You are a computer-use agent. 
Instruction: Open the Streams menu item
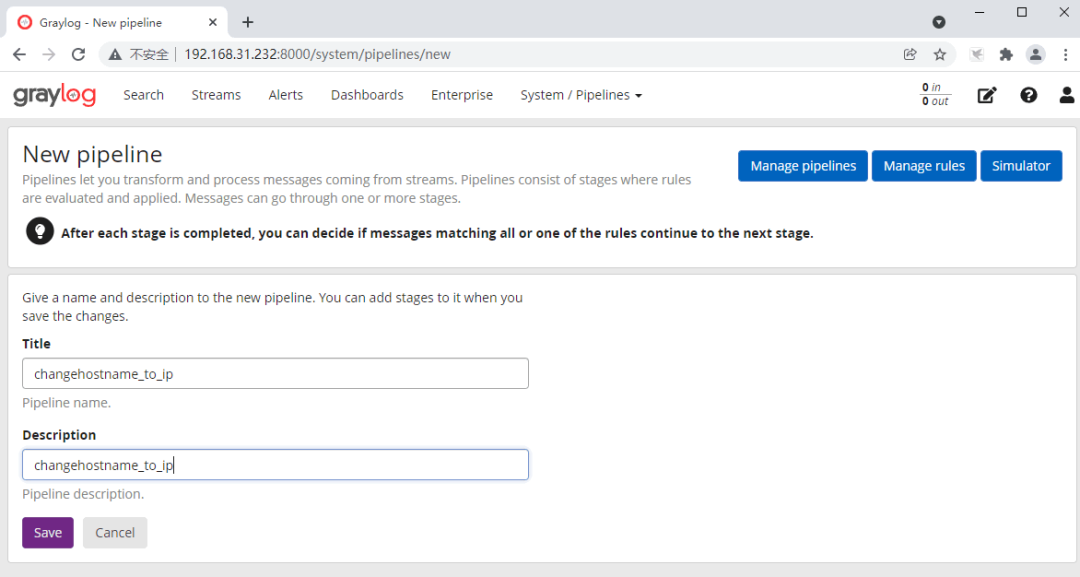[x=216, y=95]
